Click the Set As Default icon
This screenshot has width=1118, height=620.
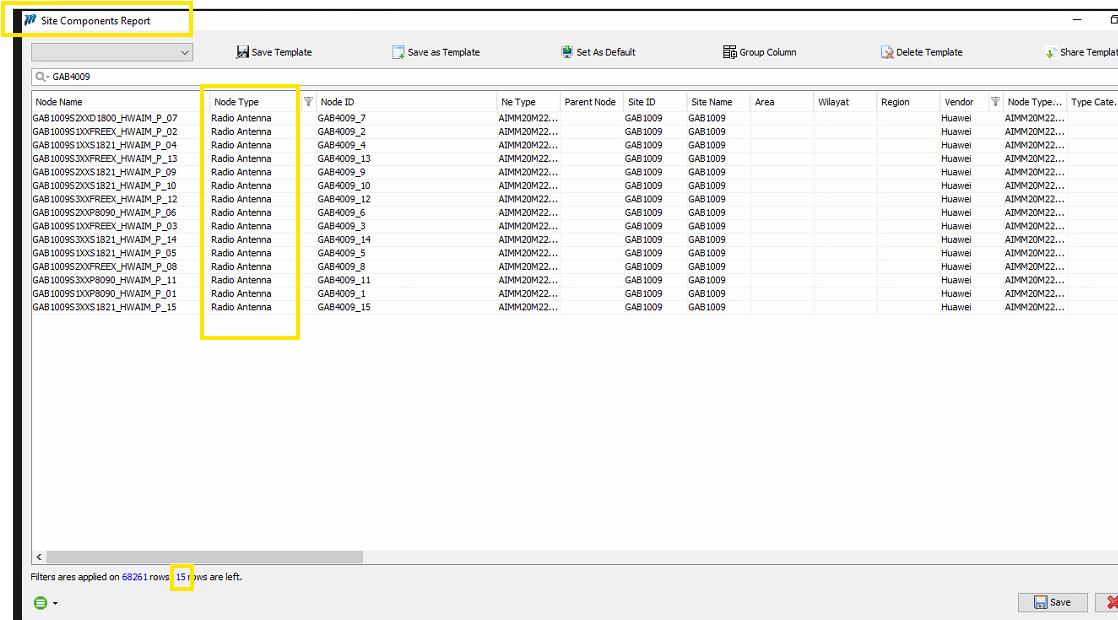tap(568, 52)
